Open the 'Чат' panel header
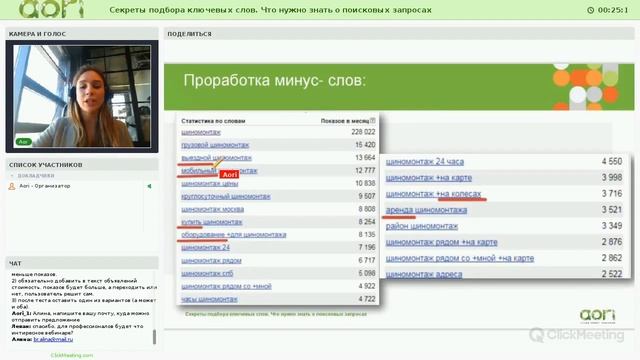640x360 pixels. [82, 264]
